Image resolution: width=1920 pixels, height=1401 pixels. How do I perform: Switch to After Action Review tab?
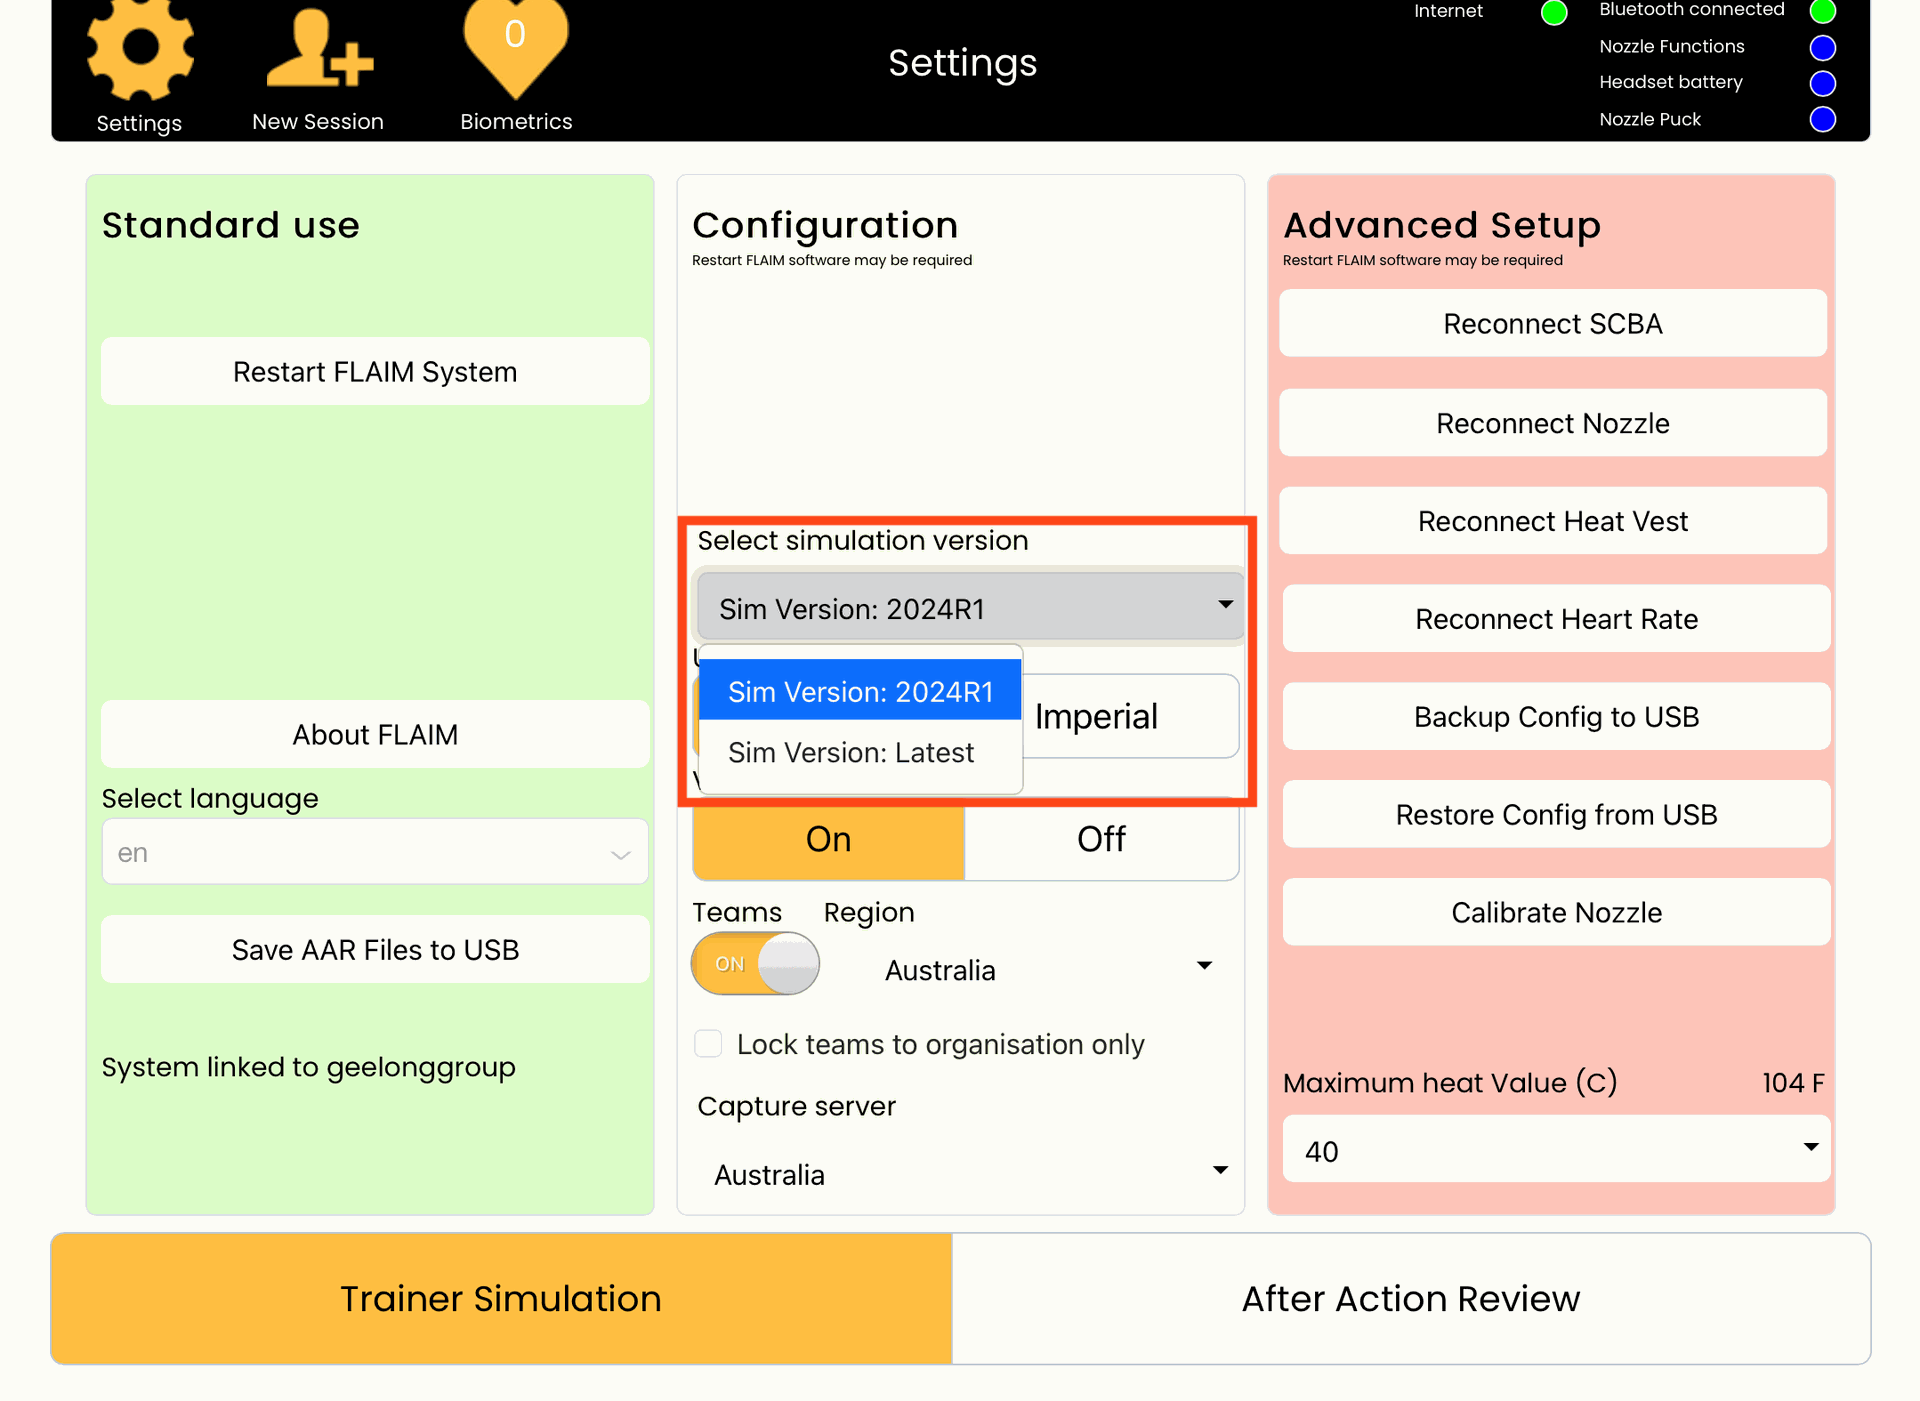[x=1410, y=1299]
